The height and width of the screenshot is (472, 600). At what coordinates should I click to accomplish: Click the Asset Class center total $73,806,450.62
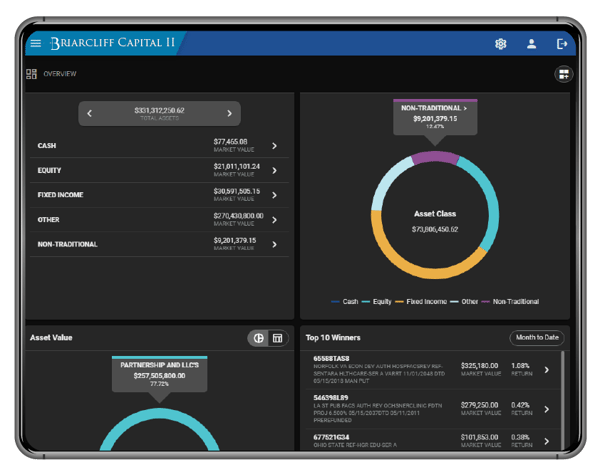435,229
